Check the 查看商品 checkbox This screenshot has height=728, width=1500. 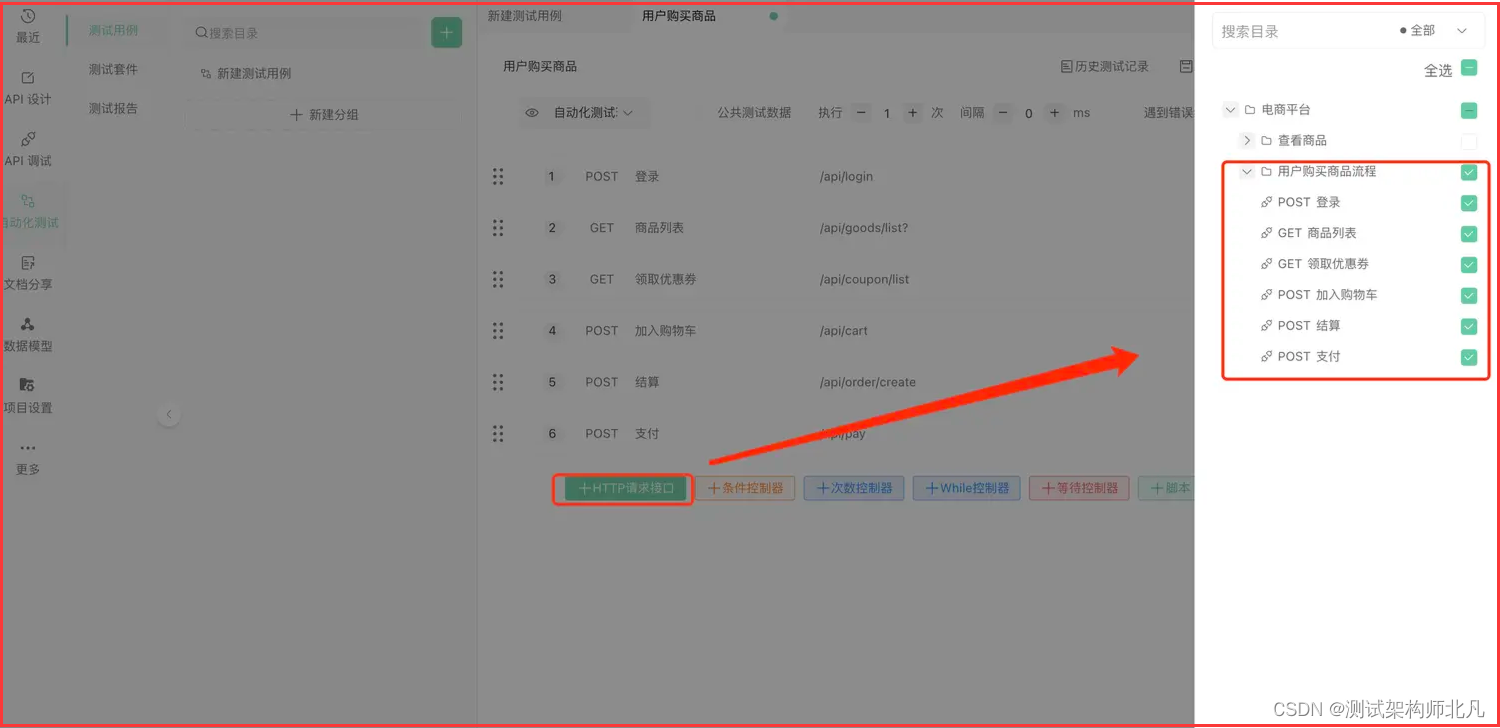pos(1469,141)
